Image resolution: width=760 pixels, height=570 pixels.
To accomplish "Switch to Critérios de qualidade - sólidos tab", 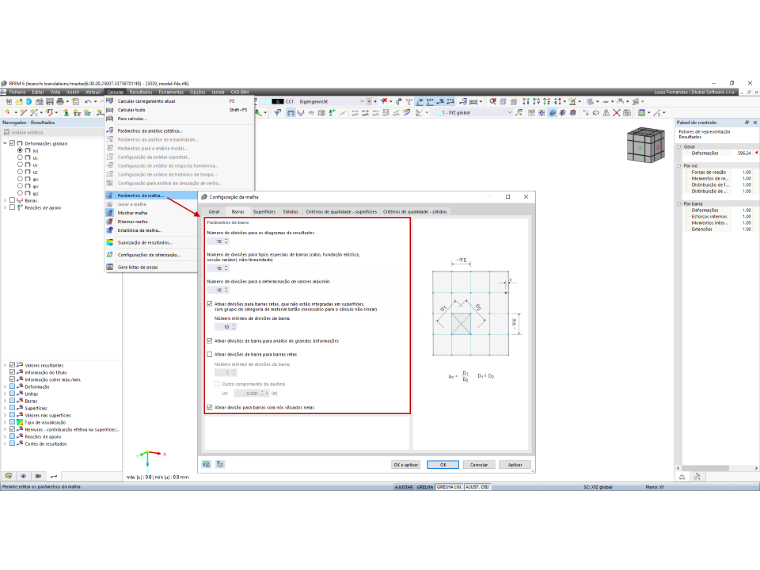I will (x=415, y=212).
